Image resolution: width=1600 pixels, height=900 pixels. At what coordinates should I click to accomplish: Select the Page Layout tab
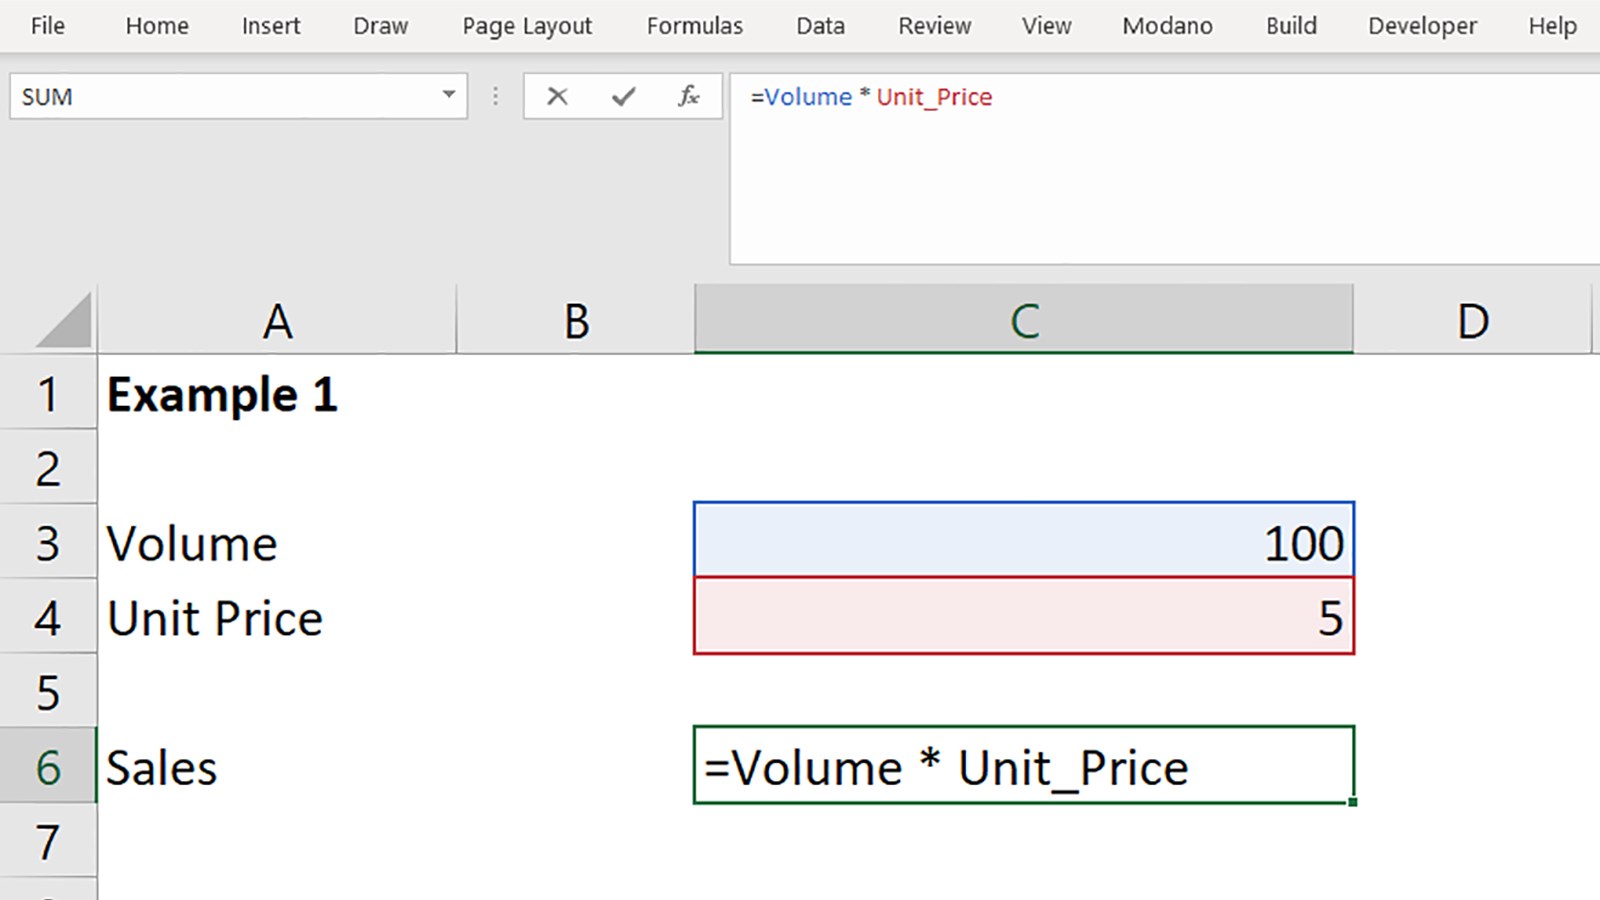(x=526, y=26)
